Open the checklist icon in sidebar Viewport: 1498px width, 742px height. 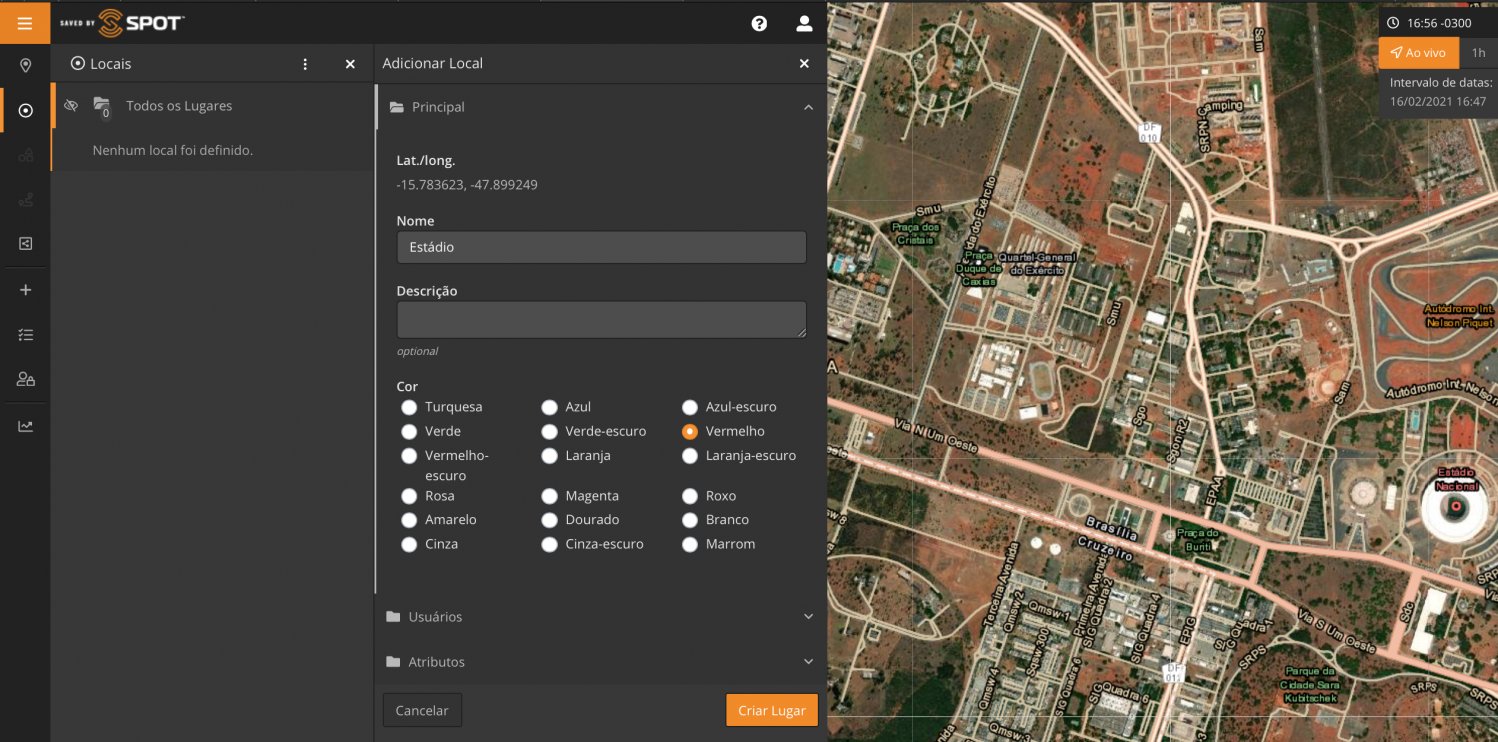[x=26, y=335]
